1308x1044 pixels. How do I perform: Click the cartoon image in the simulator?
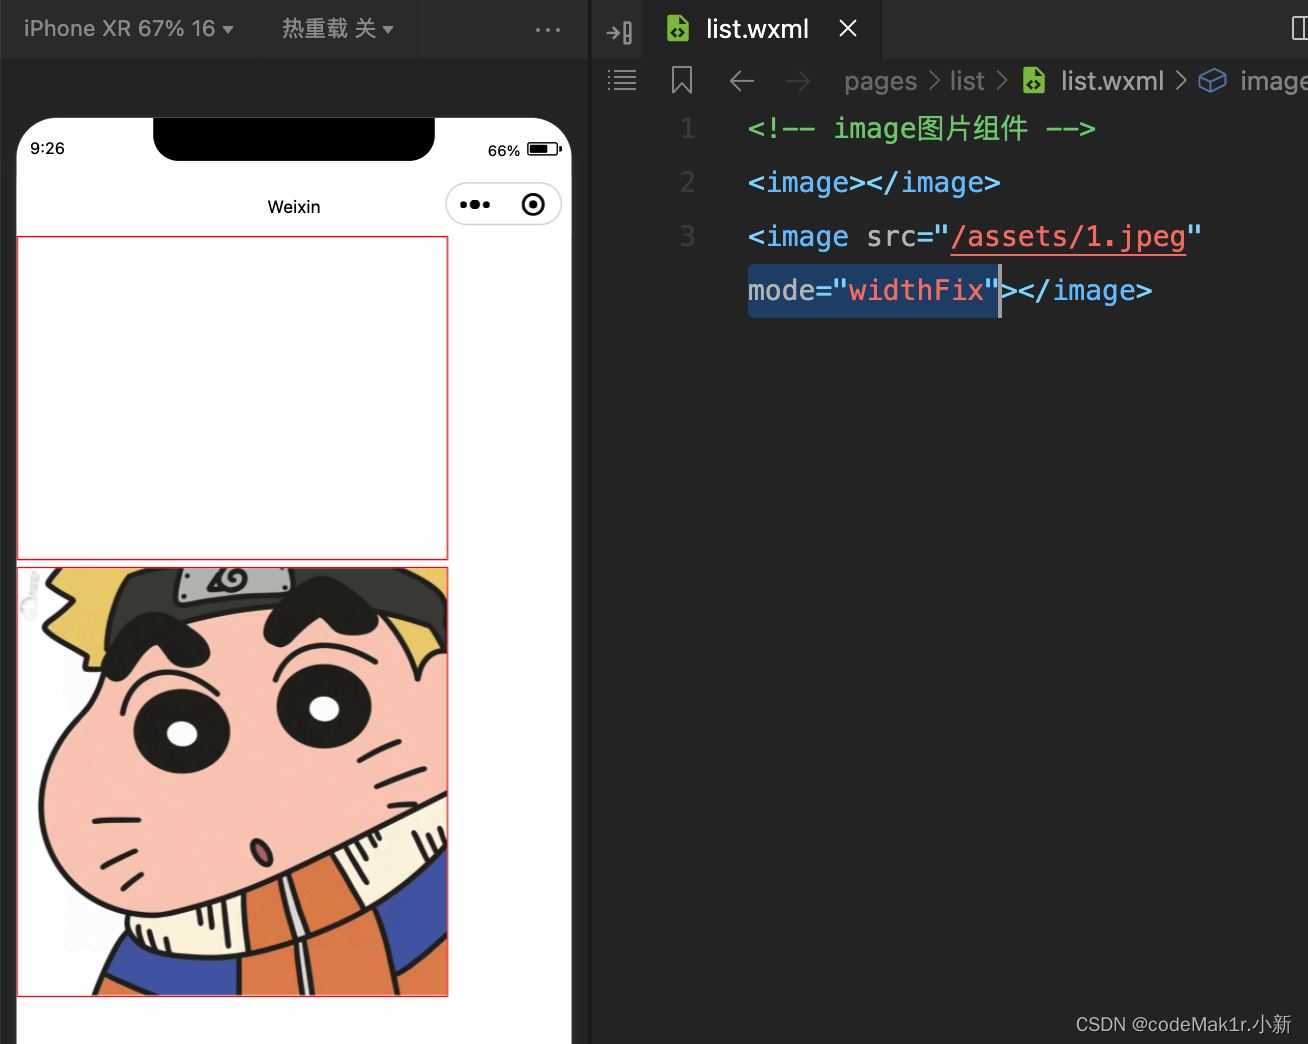coord(232,782)
